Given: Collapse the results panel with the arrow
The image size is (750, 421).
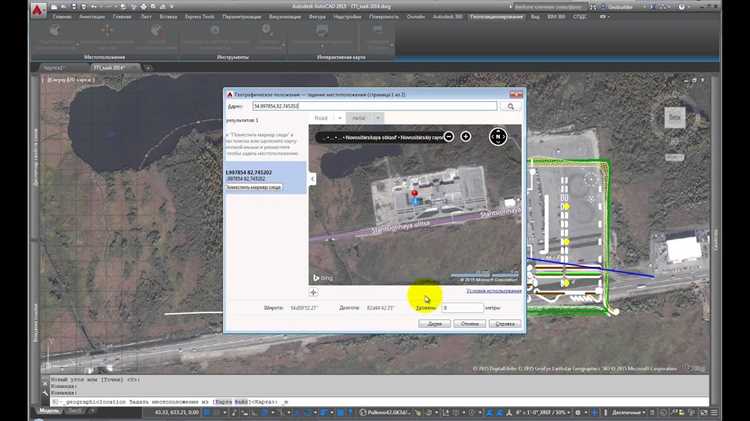Looking at the screenshot, I should pos(312,179).
